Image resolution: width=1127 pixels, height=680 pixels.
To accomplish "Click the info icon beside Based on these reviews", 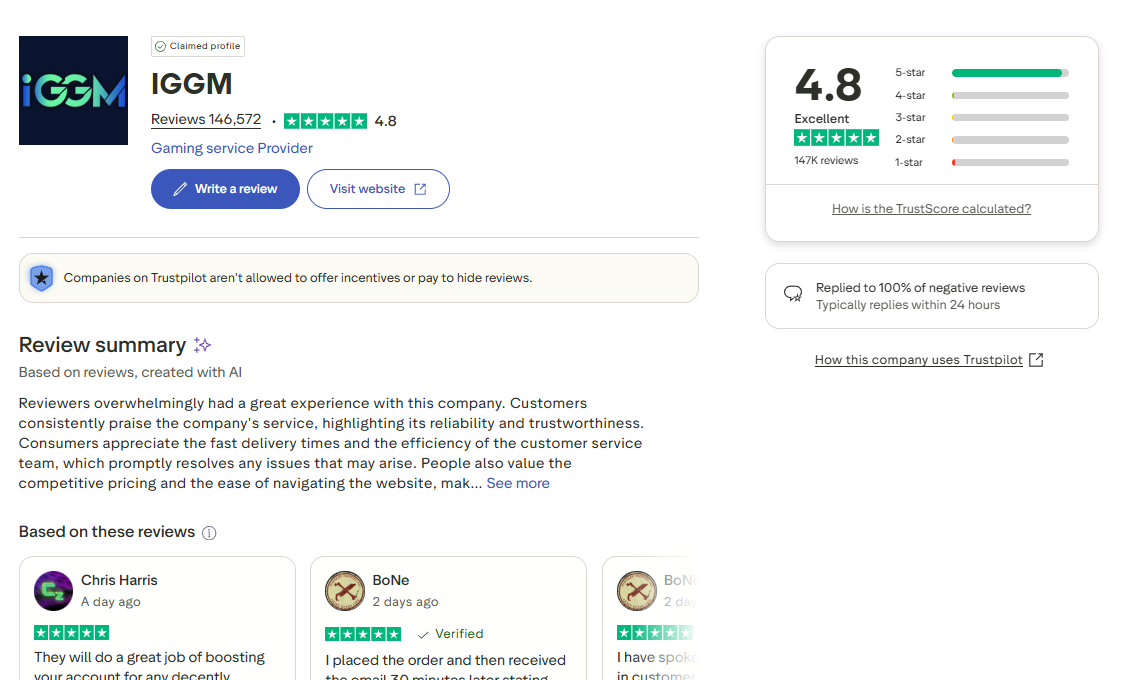I will (x=209, y=533).
